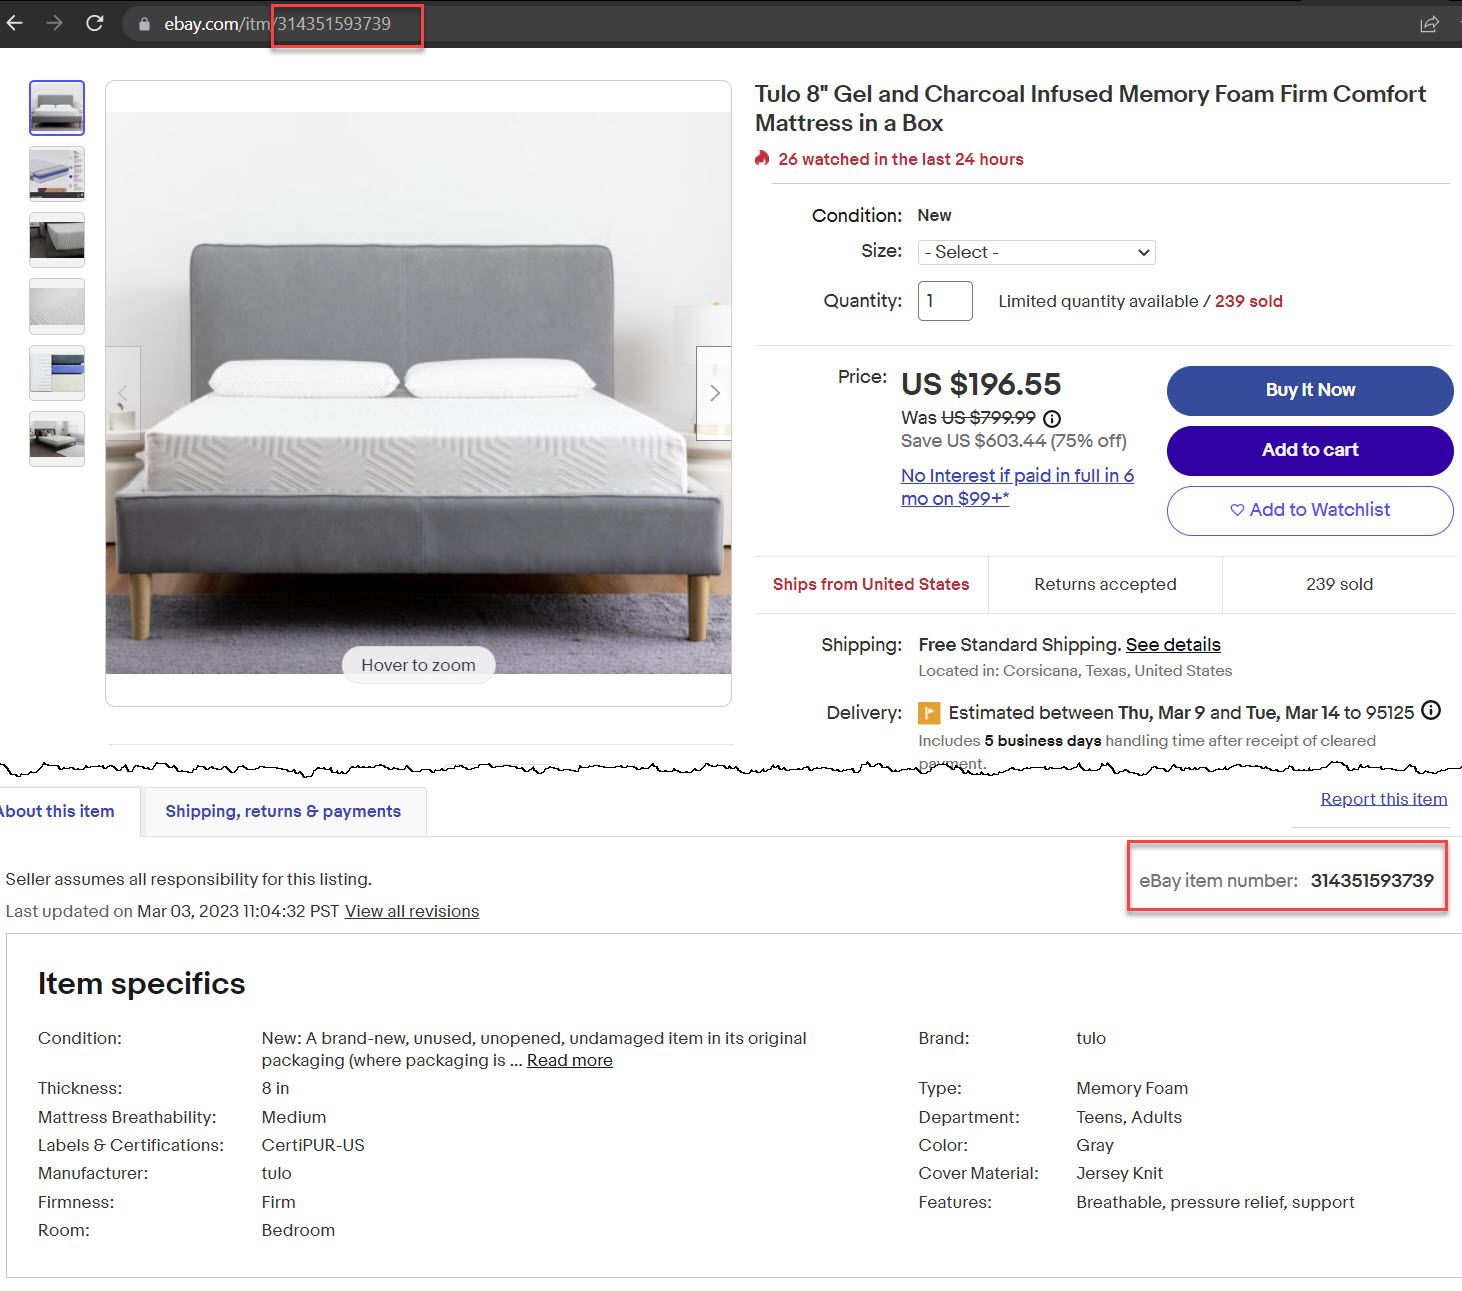Screen dimensions: 1462x1291
Task: Click the Add to Watchlist button
Action: tap(1310, 510)
